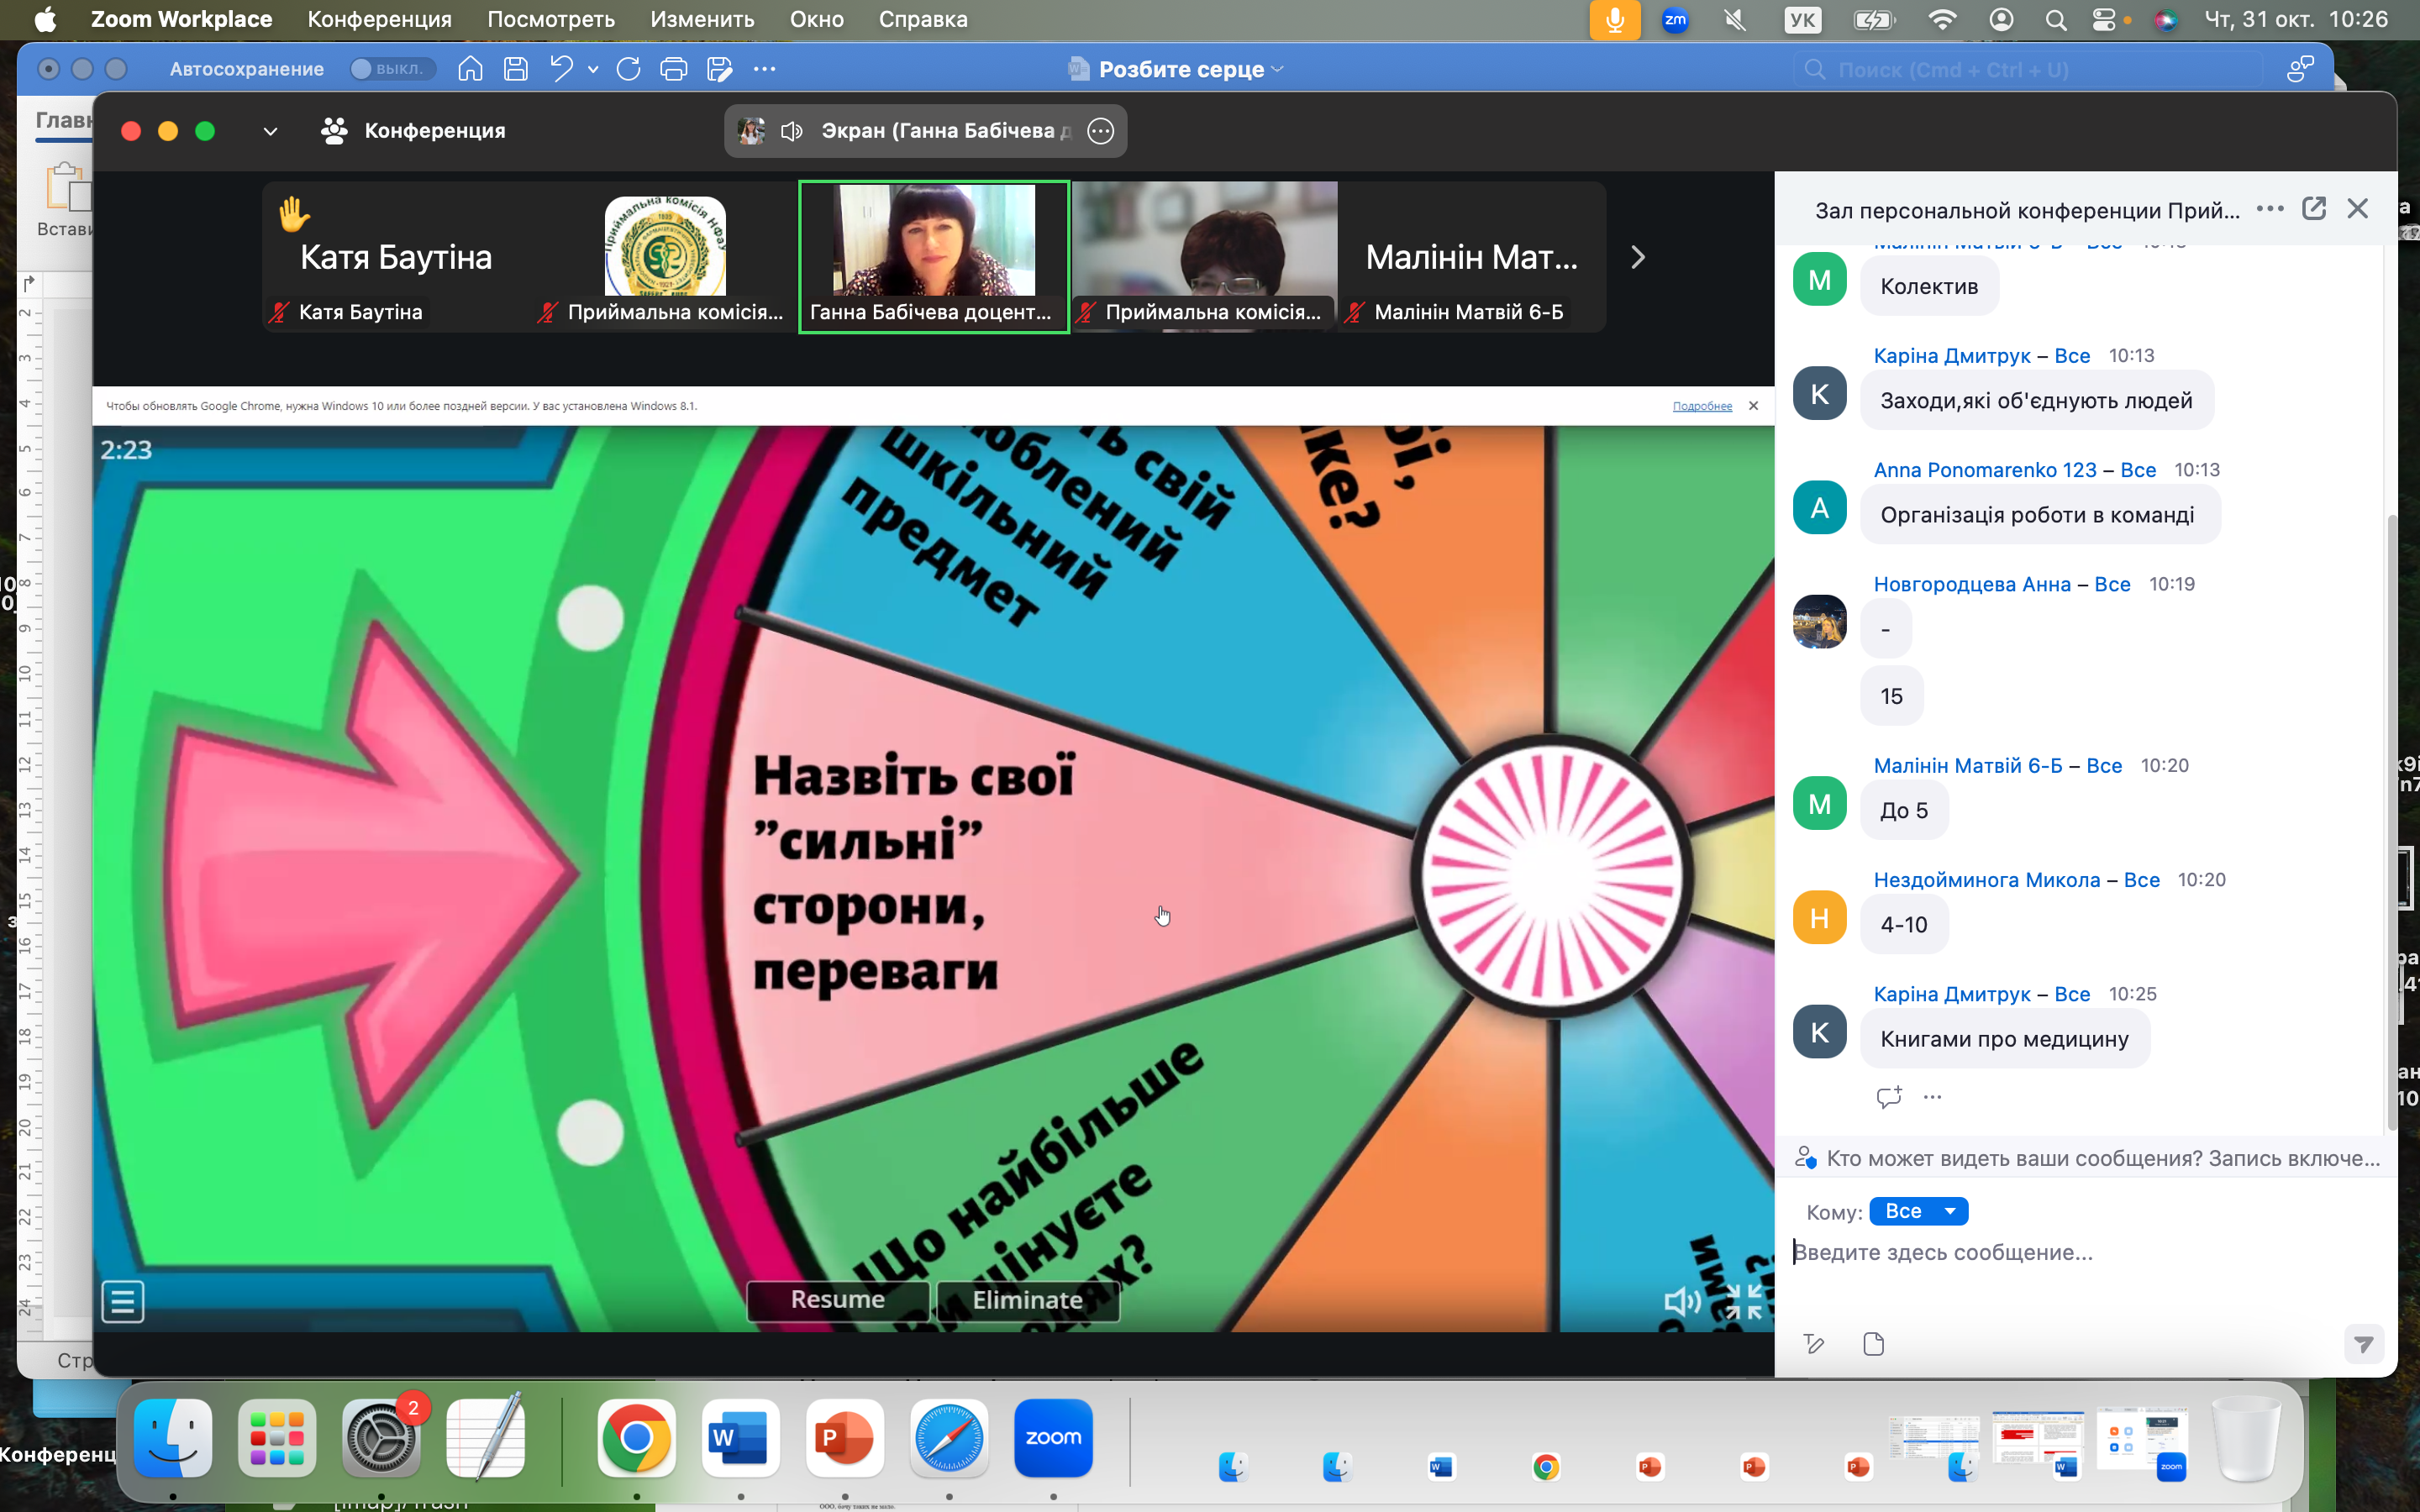Open the Конференция participants icon in Zoom

pyautogui.click(x=334, y=131)
